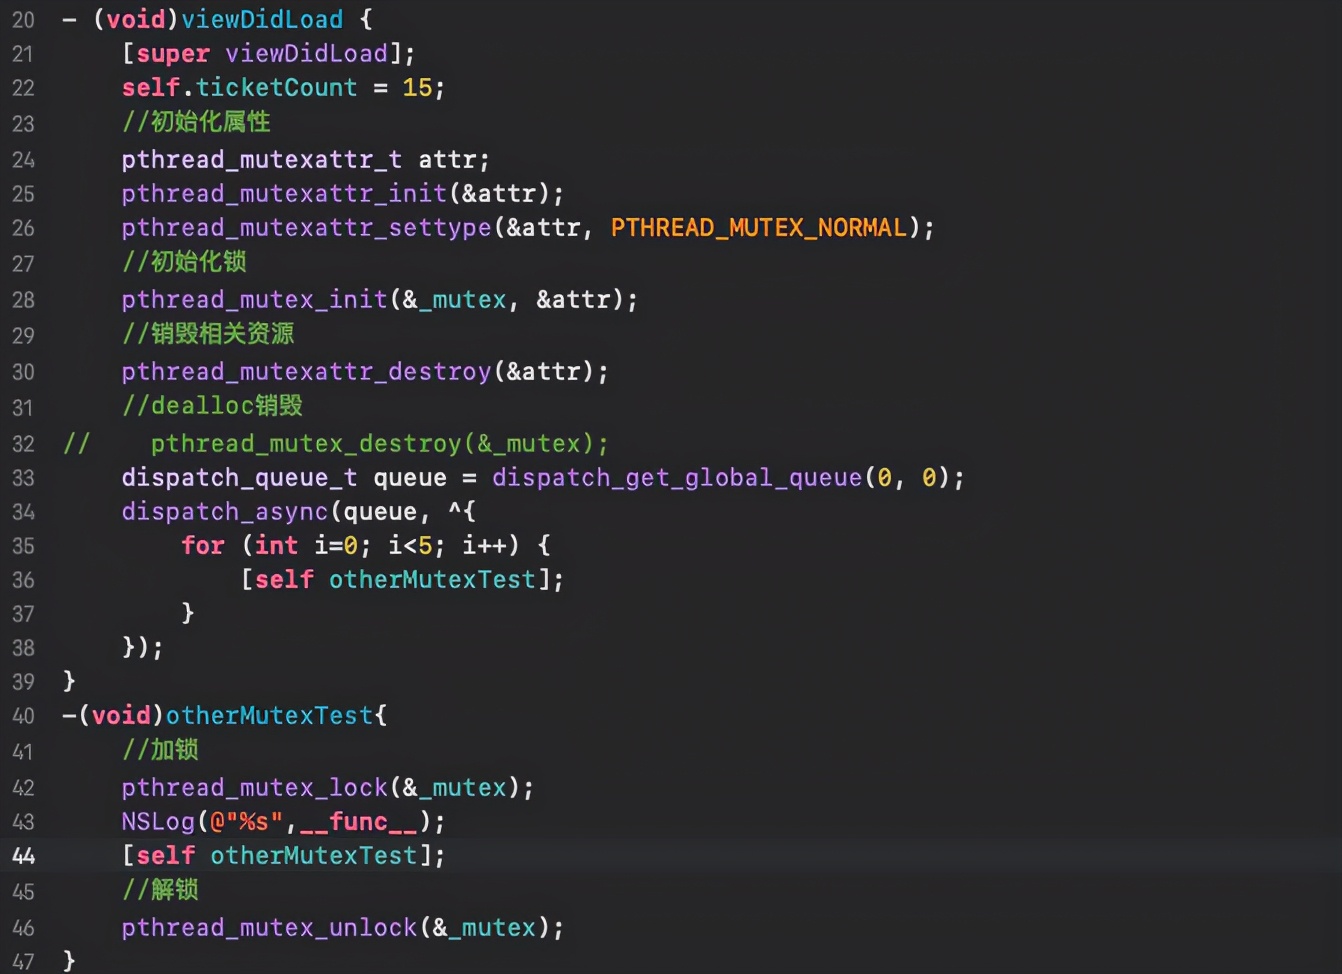
Task: Select the dispatch_queue_t type name
Action: click(x=240, y=477)
